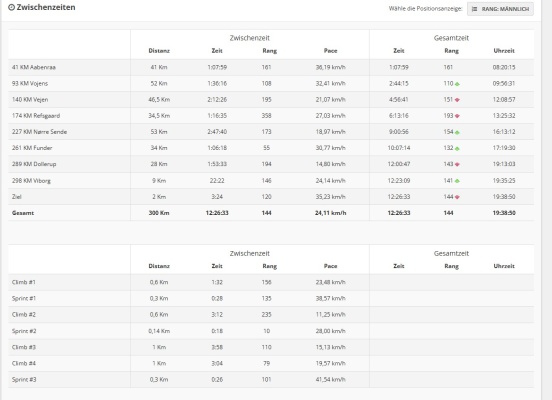Click the Pace header in upper table
Image resolution: width=552 pixels, height=400 pixels.
[331, 51]
